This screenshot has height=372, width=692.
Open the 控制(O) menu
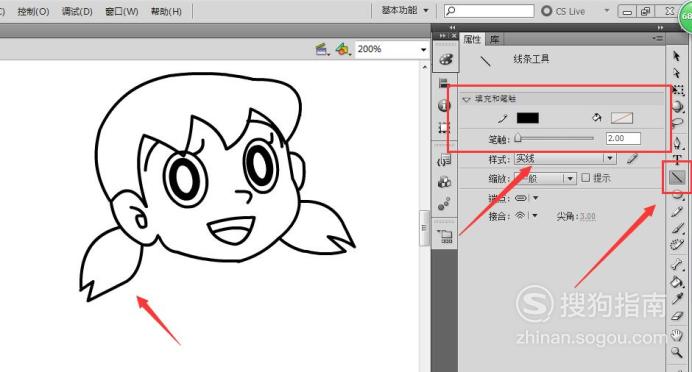click(33, 11)
